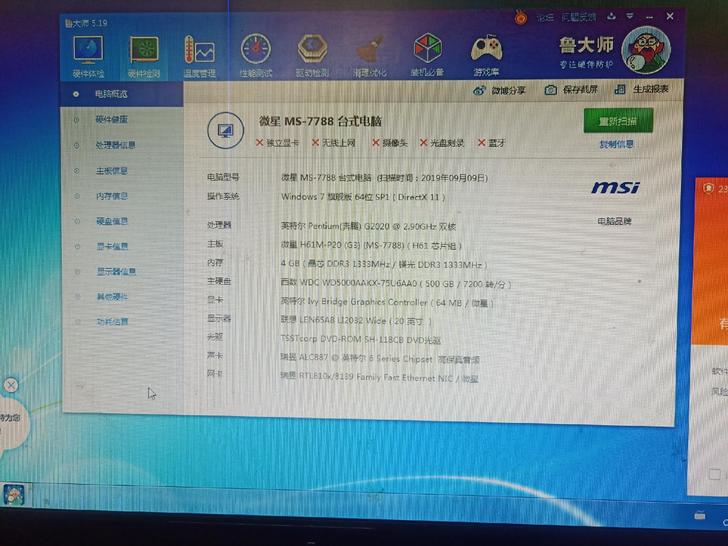This screenshot has height=546, width=728.
Task: Click the 生成报表 report icon
Action: point(620,89)
